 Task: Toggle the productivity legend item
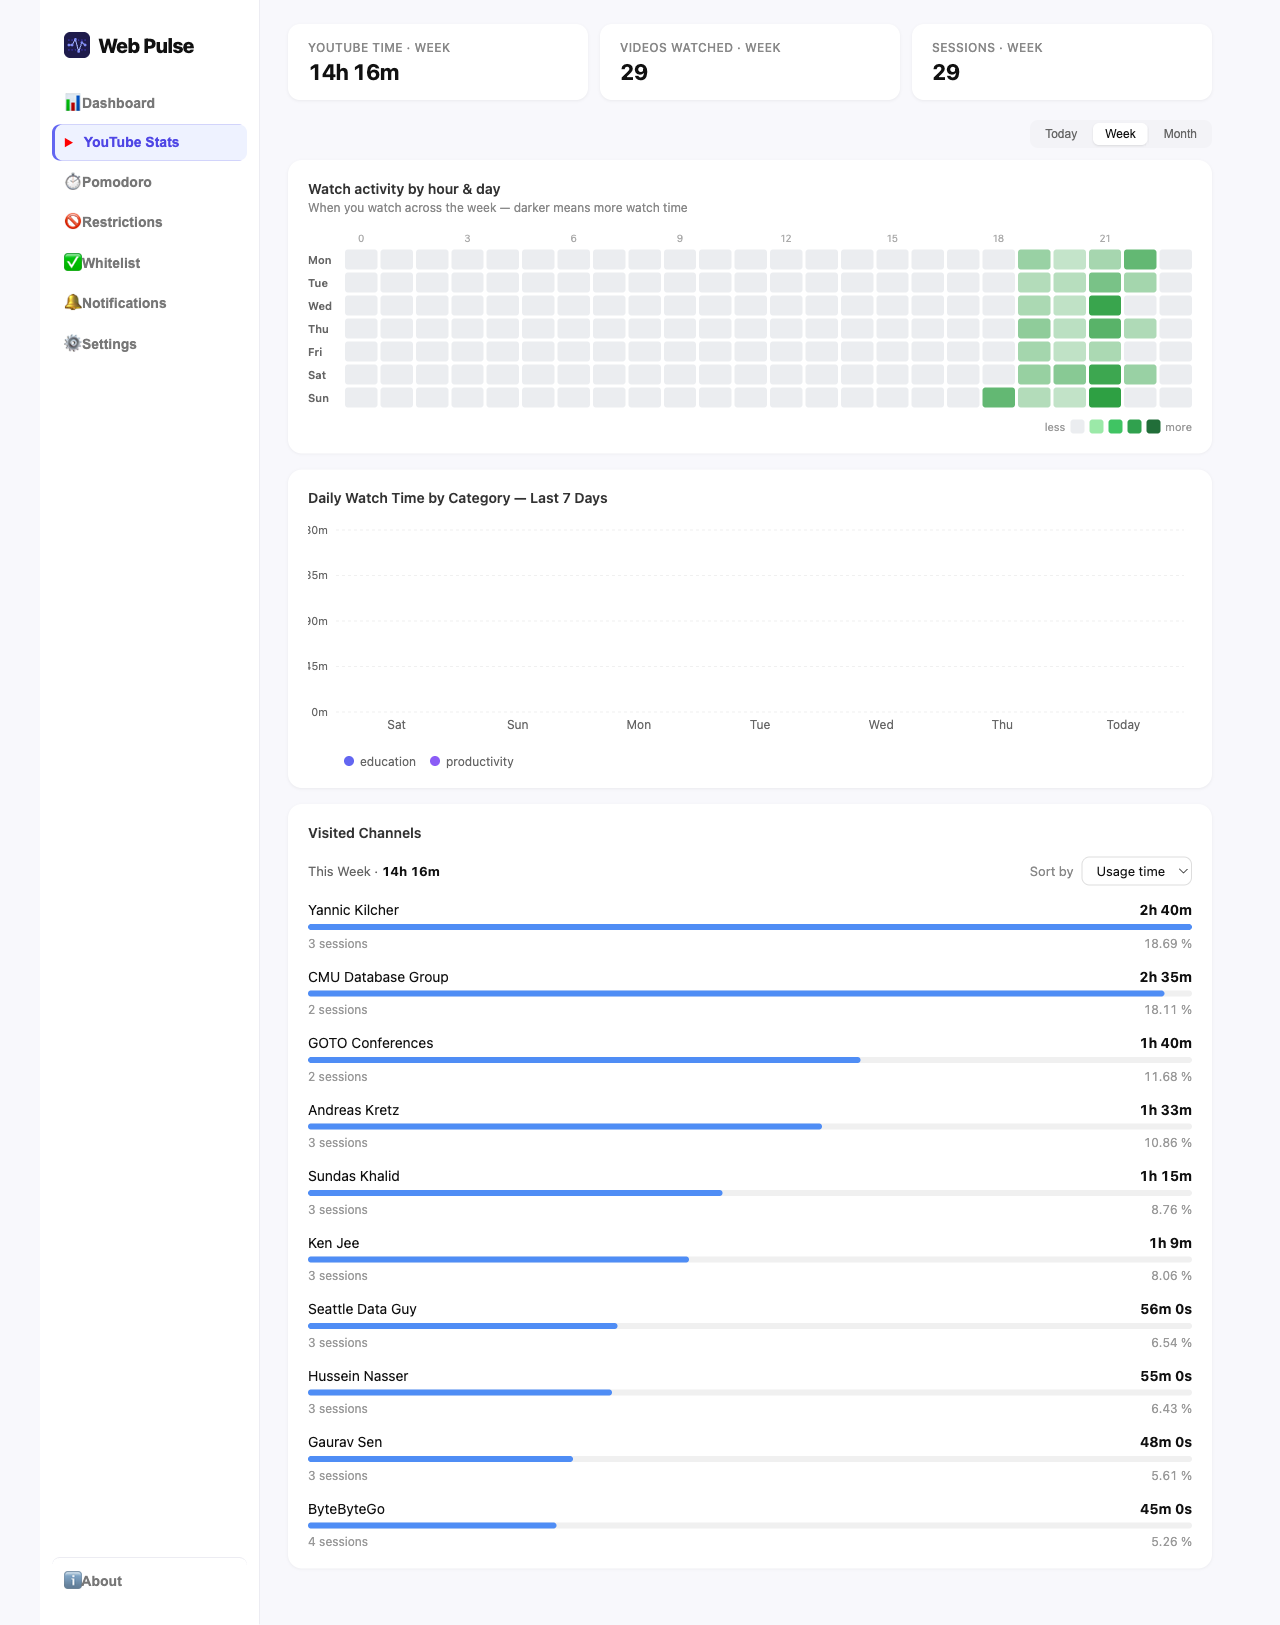(472, 762)
